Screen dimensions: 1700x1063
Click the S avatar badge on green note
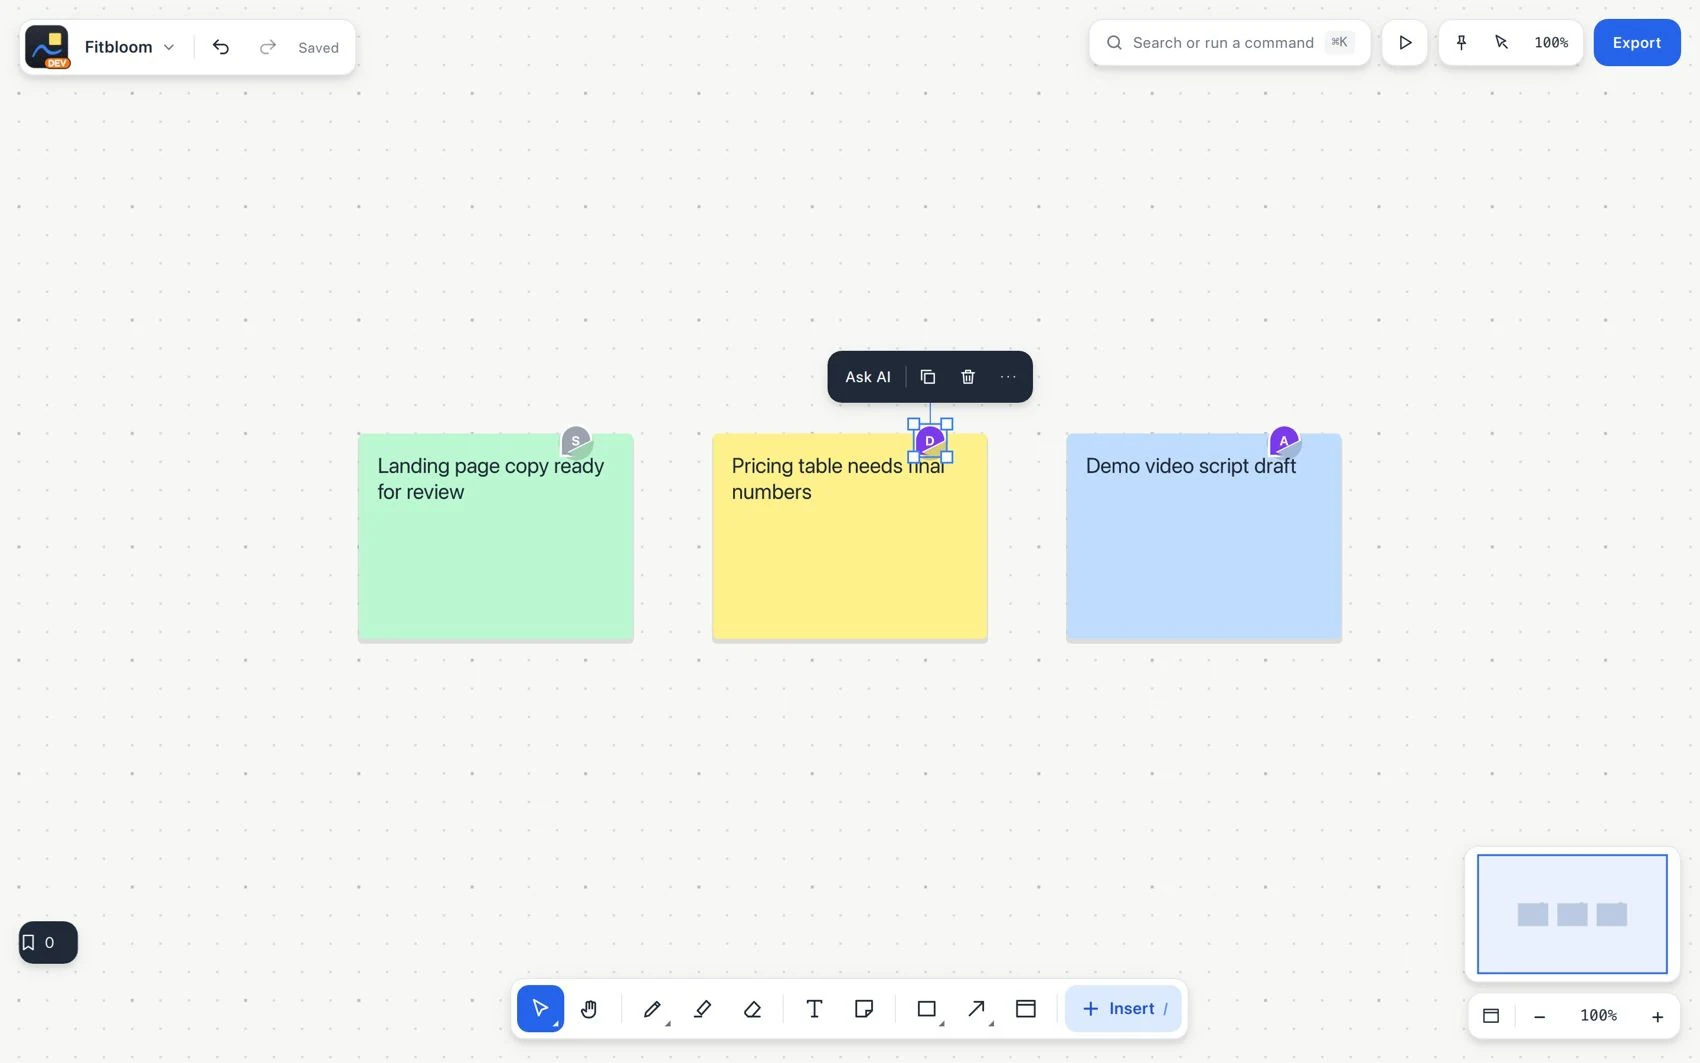pyautogui.click(x=576, y=441)
